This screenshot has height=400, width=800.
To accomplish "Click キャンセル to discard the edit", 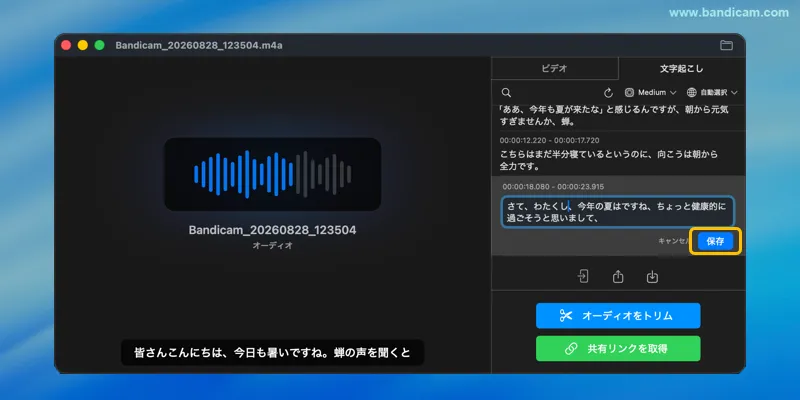I will click(674, 241).
